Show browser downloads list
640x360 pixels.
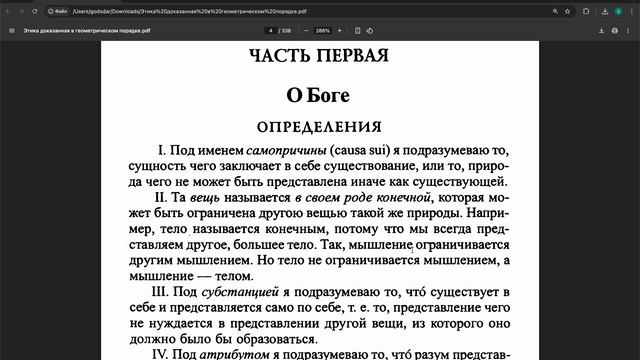605,11
